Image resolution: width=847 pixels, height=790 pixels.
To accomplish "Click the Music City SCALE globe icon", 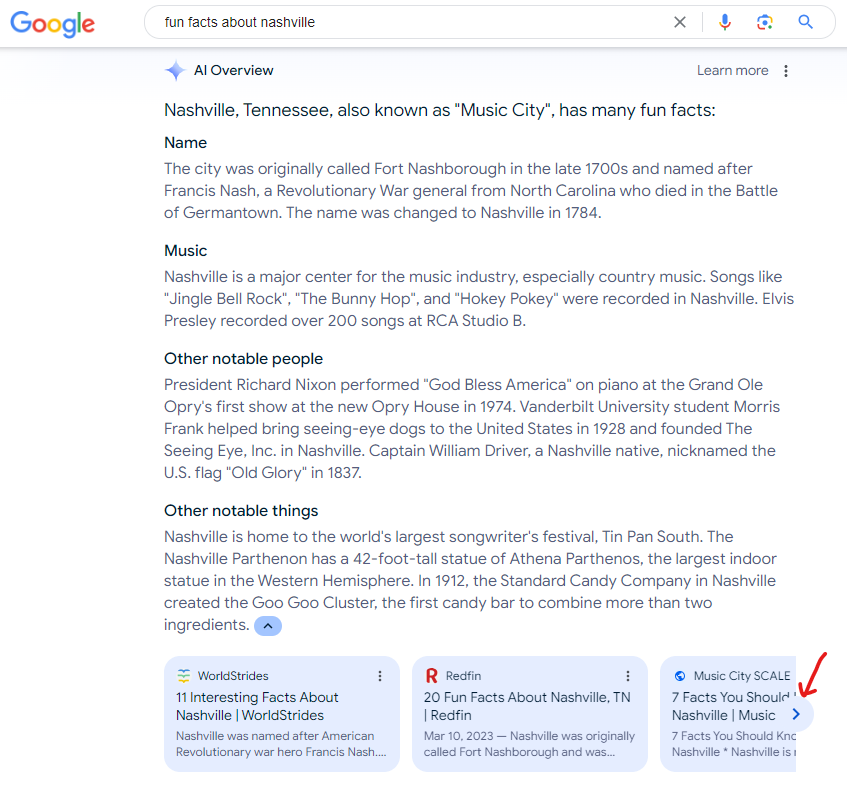I will point(680,676).
